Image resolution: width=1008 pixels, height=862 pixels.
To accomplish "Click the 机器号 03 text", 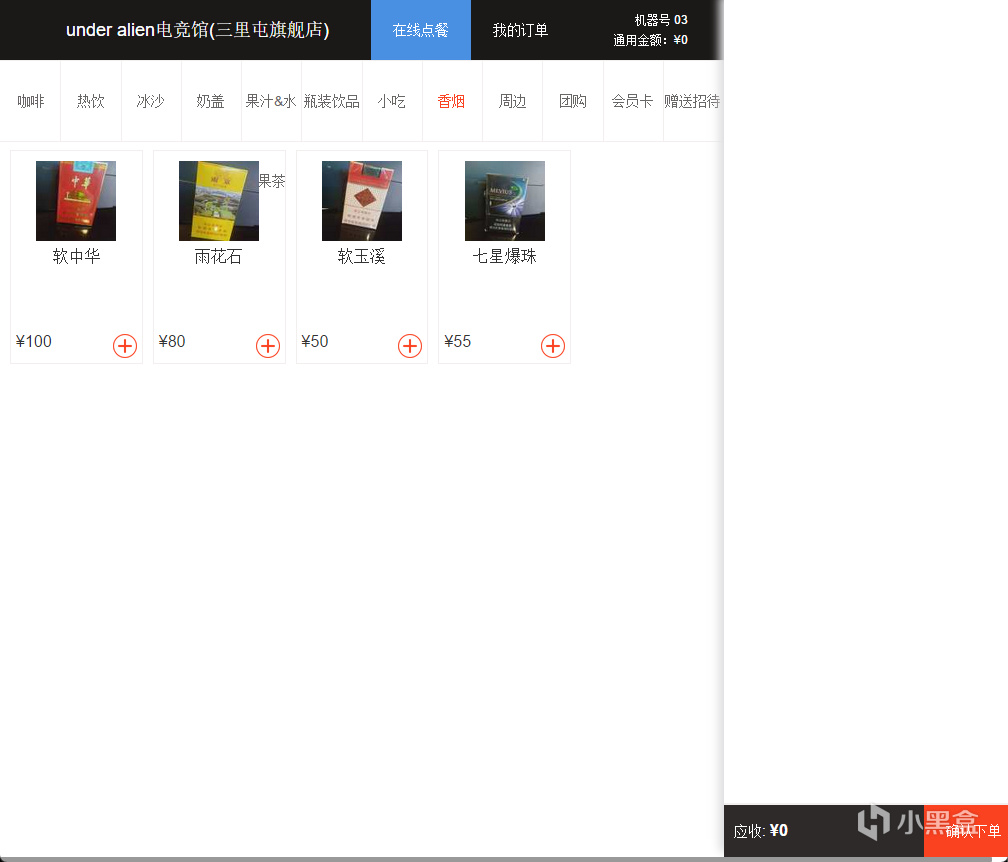I will (661, 20).
